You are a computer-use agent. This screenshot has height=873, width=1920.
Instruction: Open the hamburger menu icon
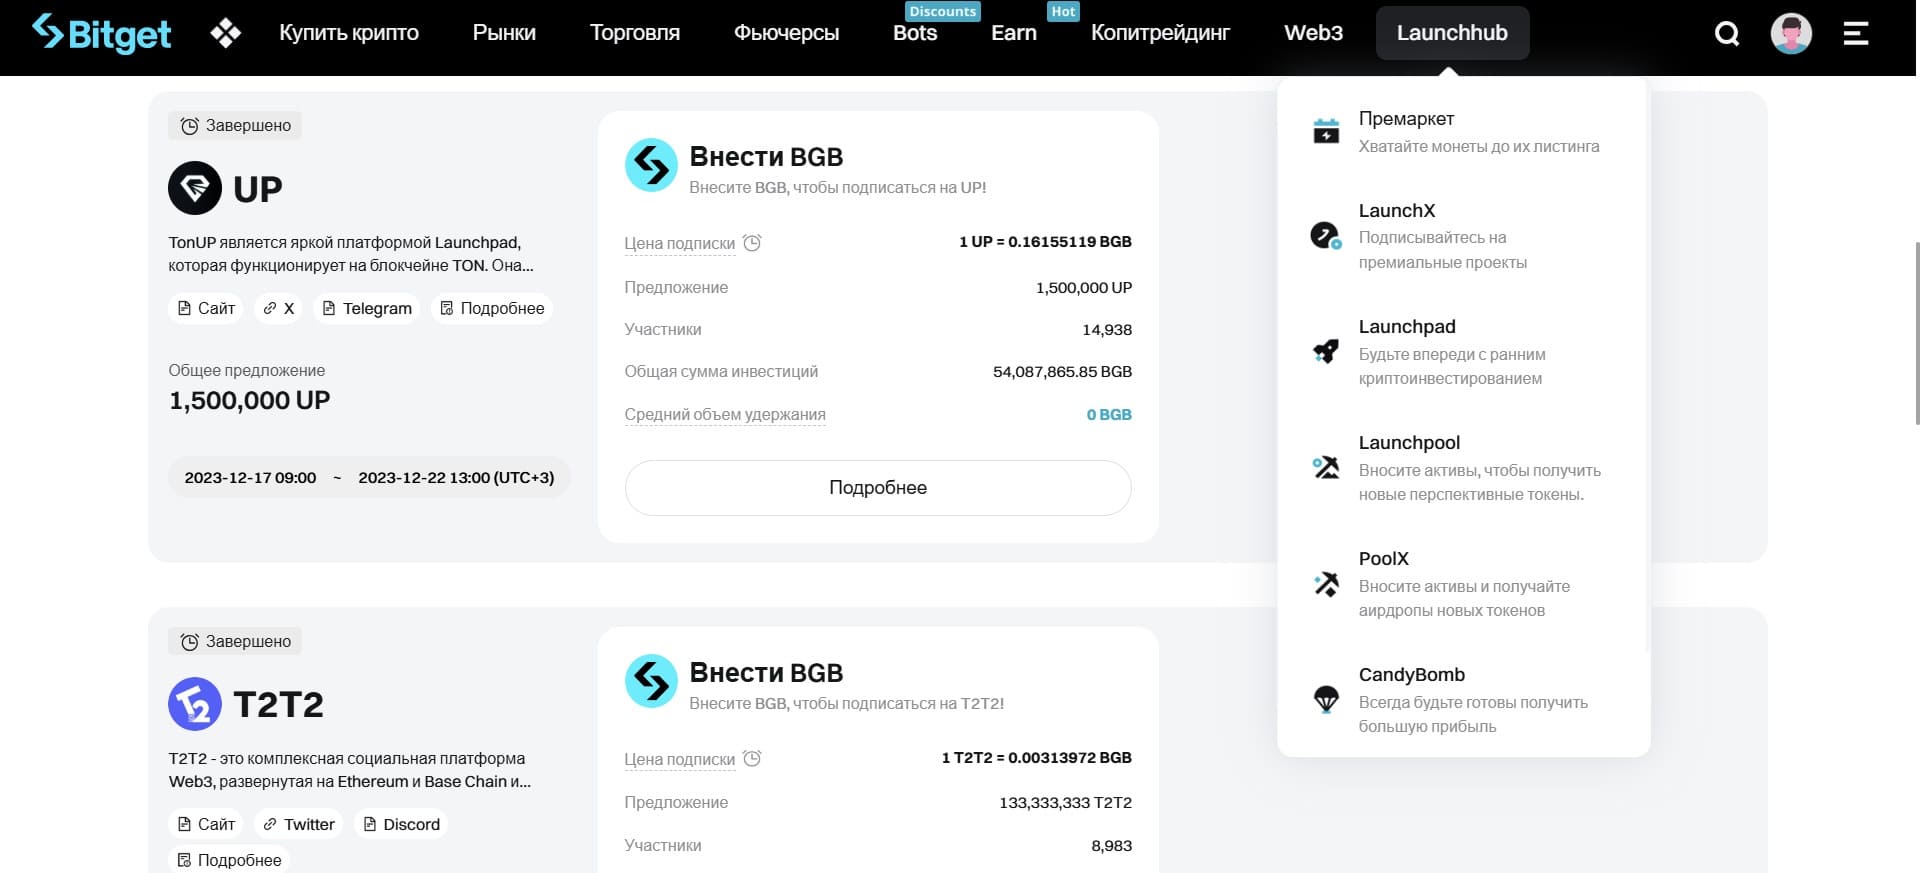coord(1856,34)
